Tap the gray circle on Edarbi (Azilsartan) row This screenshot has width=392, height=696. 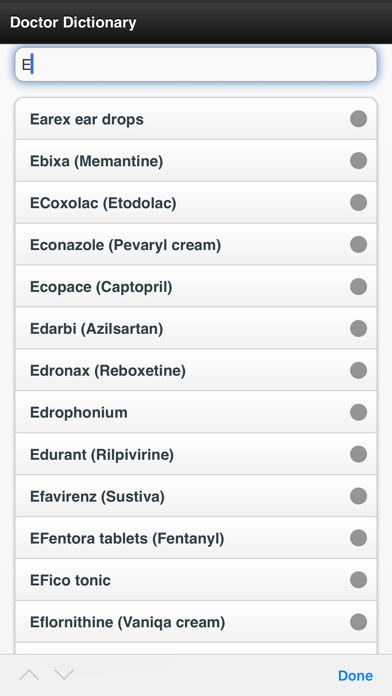358,328
